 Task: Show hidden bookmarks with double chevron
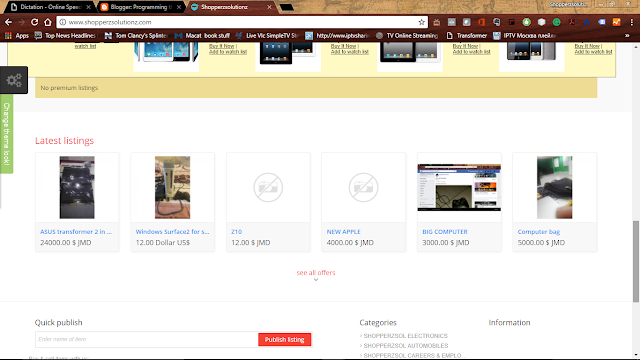627,36
